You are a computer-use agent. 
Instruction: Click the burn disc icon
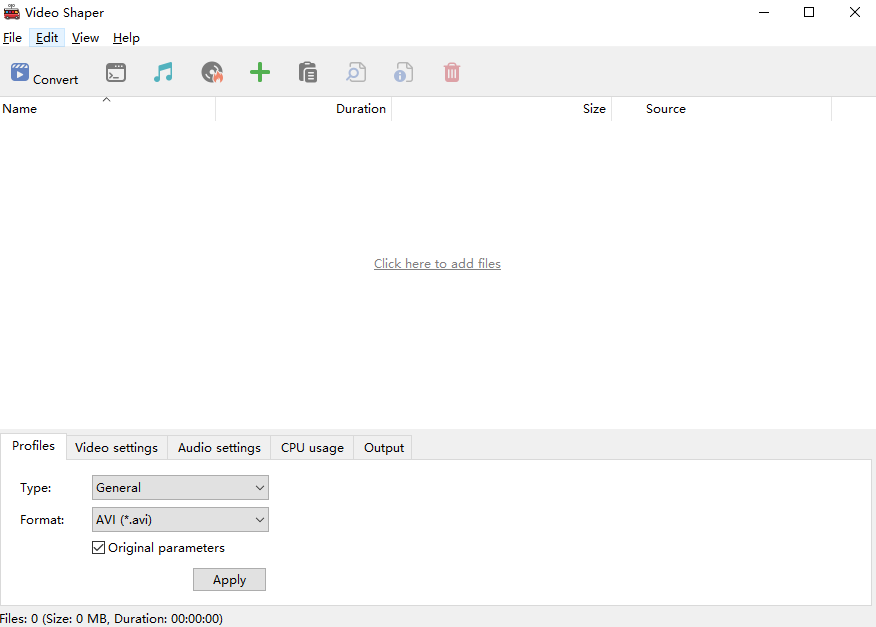212,73
